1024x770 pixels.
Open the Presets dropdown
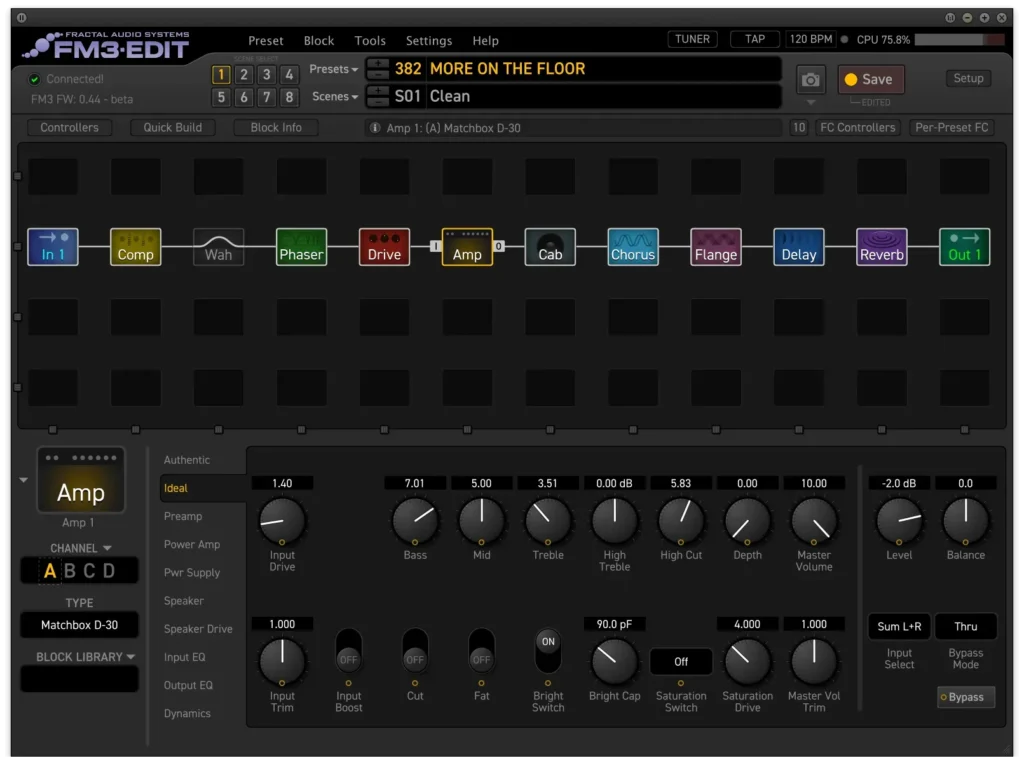334,69
